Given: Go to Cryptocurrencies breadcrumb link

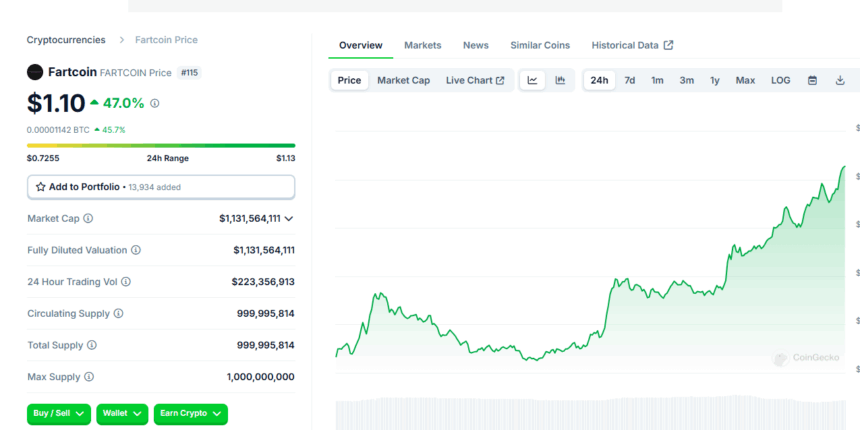Looking at the screenshot, I should click(x=66, y=40).
